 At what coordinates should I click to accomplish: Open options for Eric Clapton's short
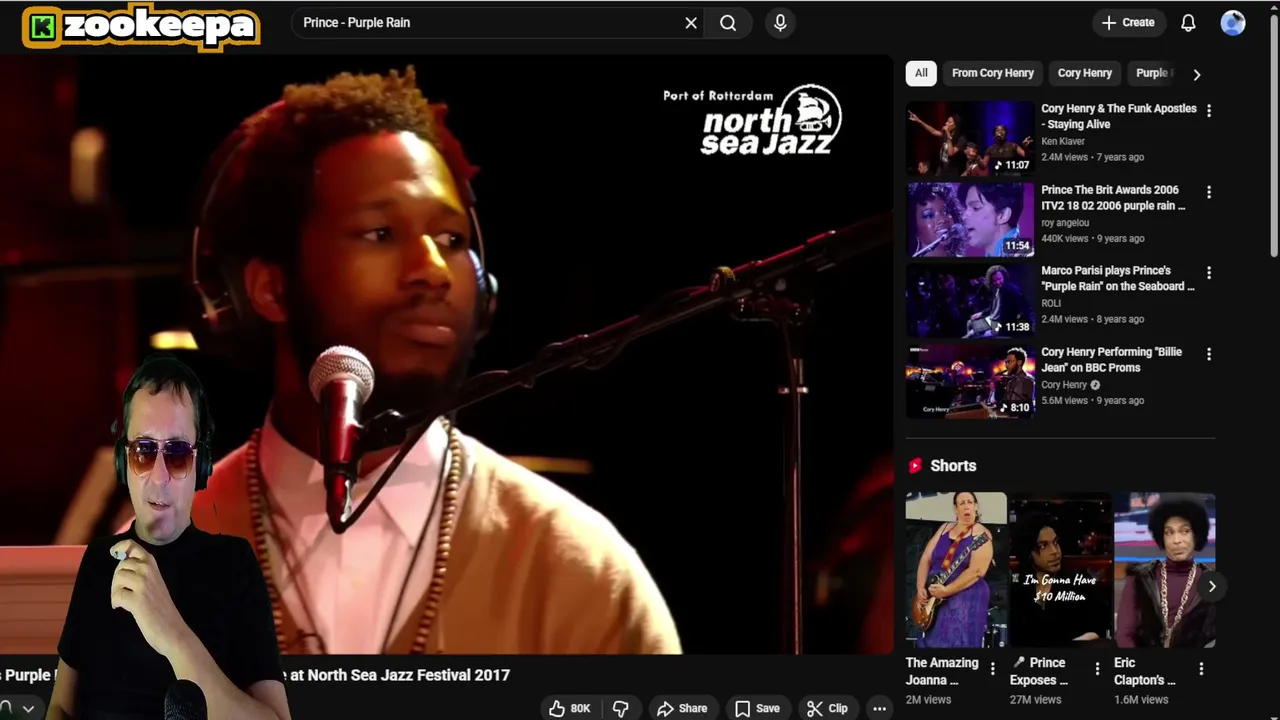pyautogui.click(x=1201, y=669)
